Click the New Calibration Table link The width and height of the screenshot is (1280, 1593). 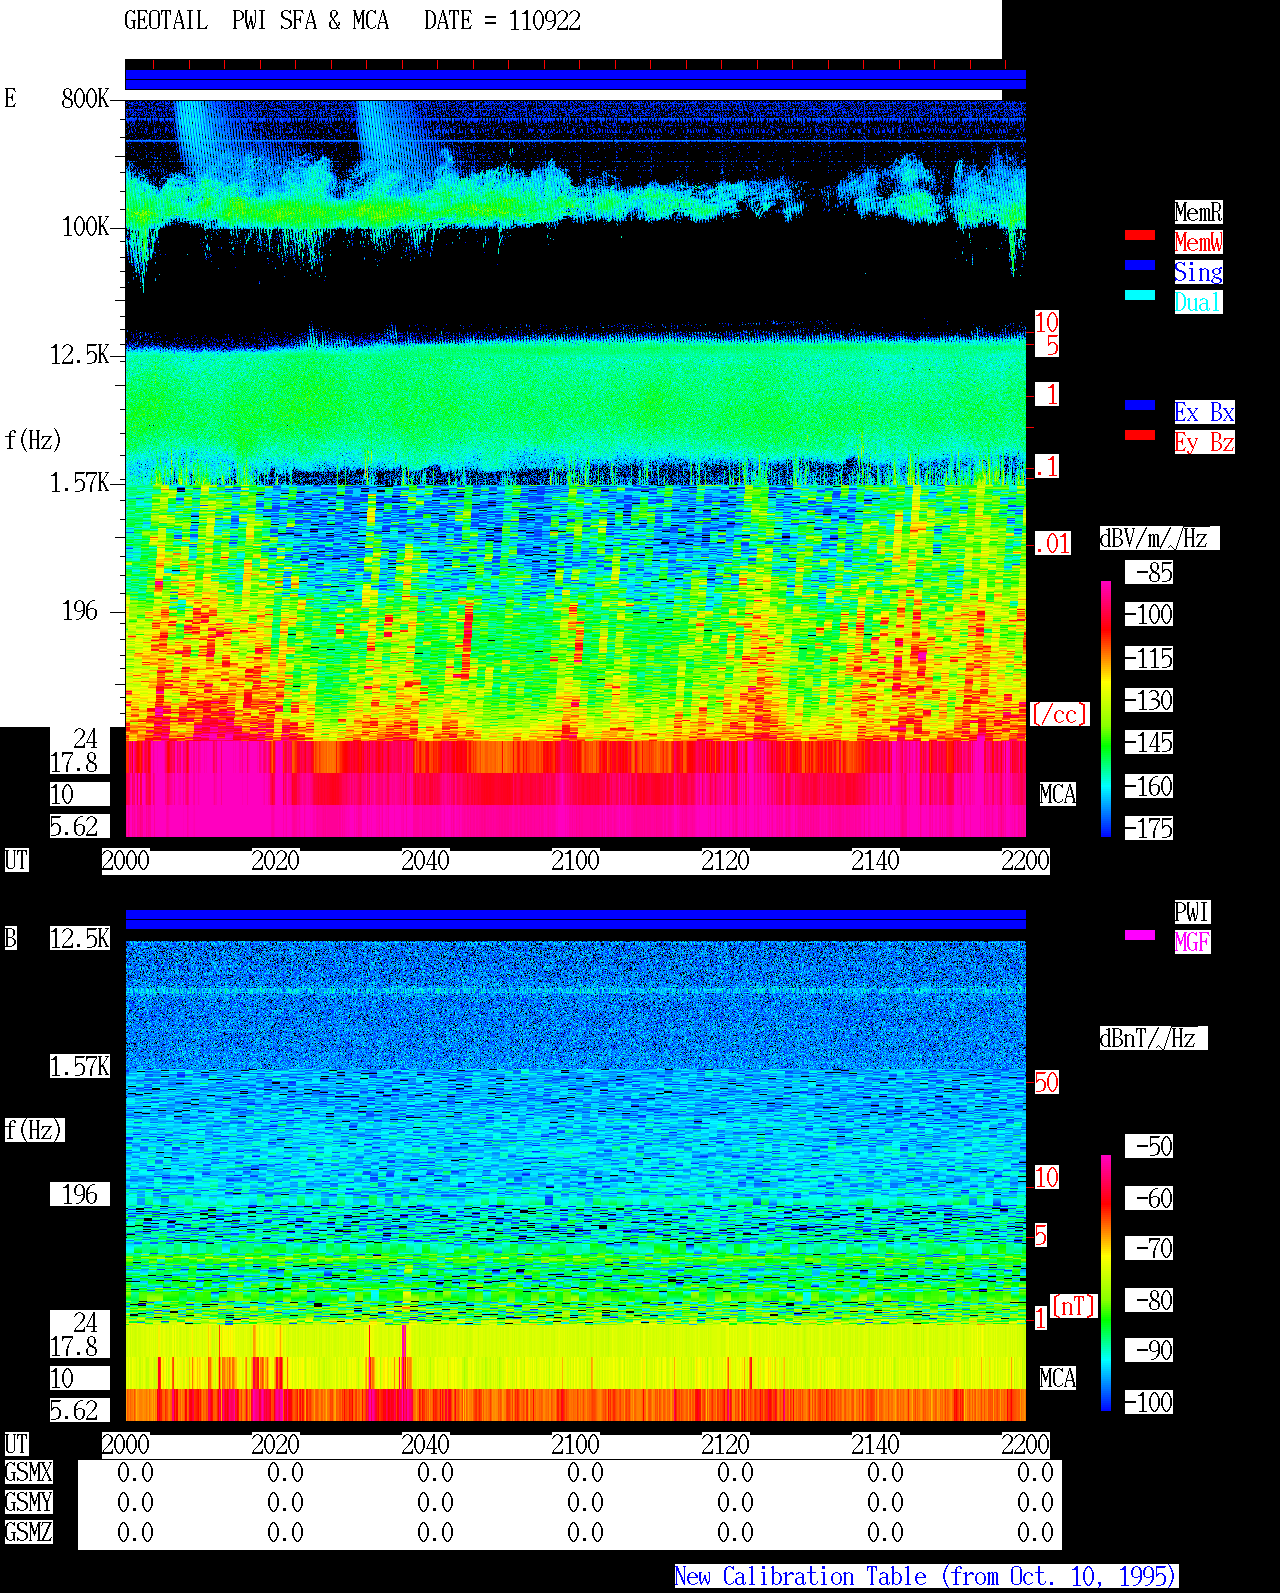tap(926, 1577)
